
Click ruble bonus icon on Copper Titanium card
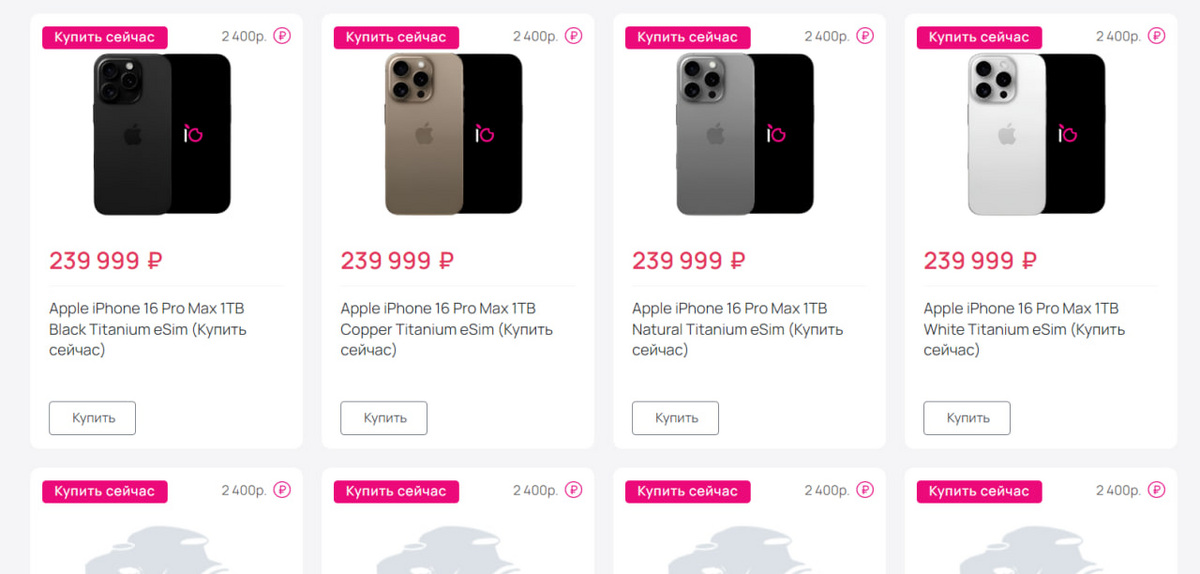(573, 36)
